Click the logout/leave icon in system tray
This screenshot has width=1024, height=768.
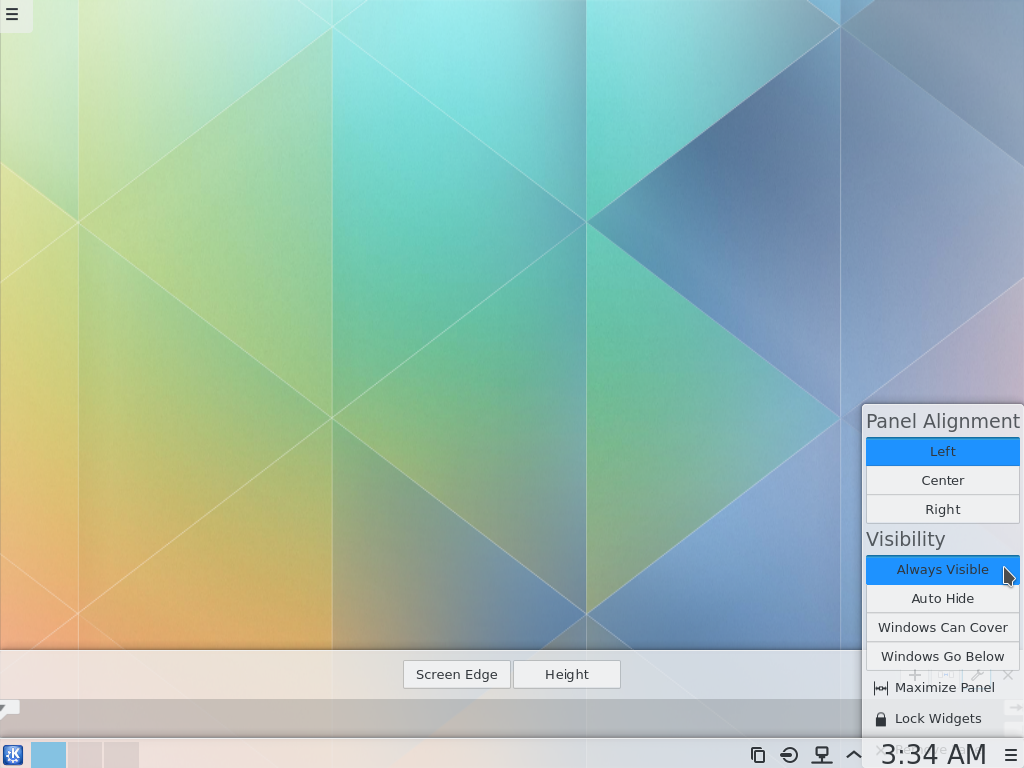(x=790, y=755)
